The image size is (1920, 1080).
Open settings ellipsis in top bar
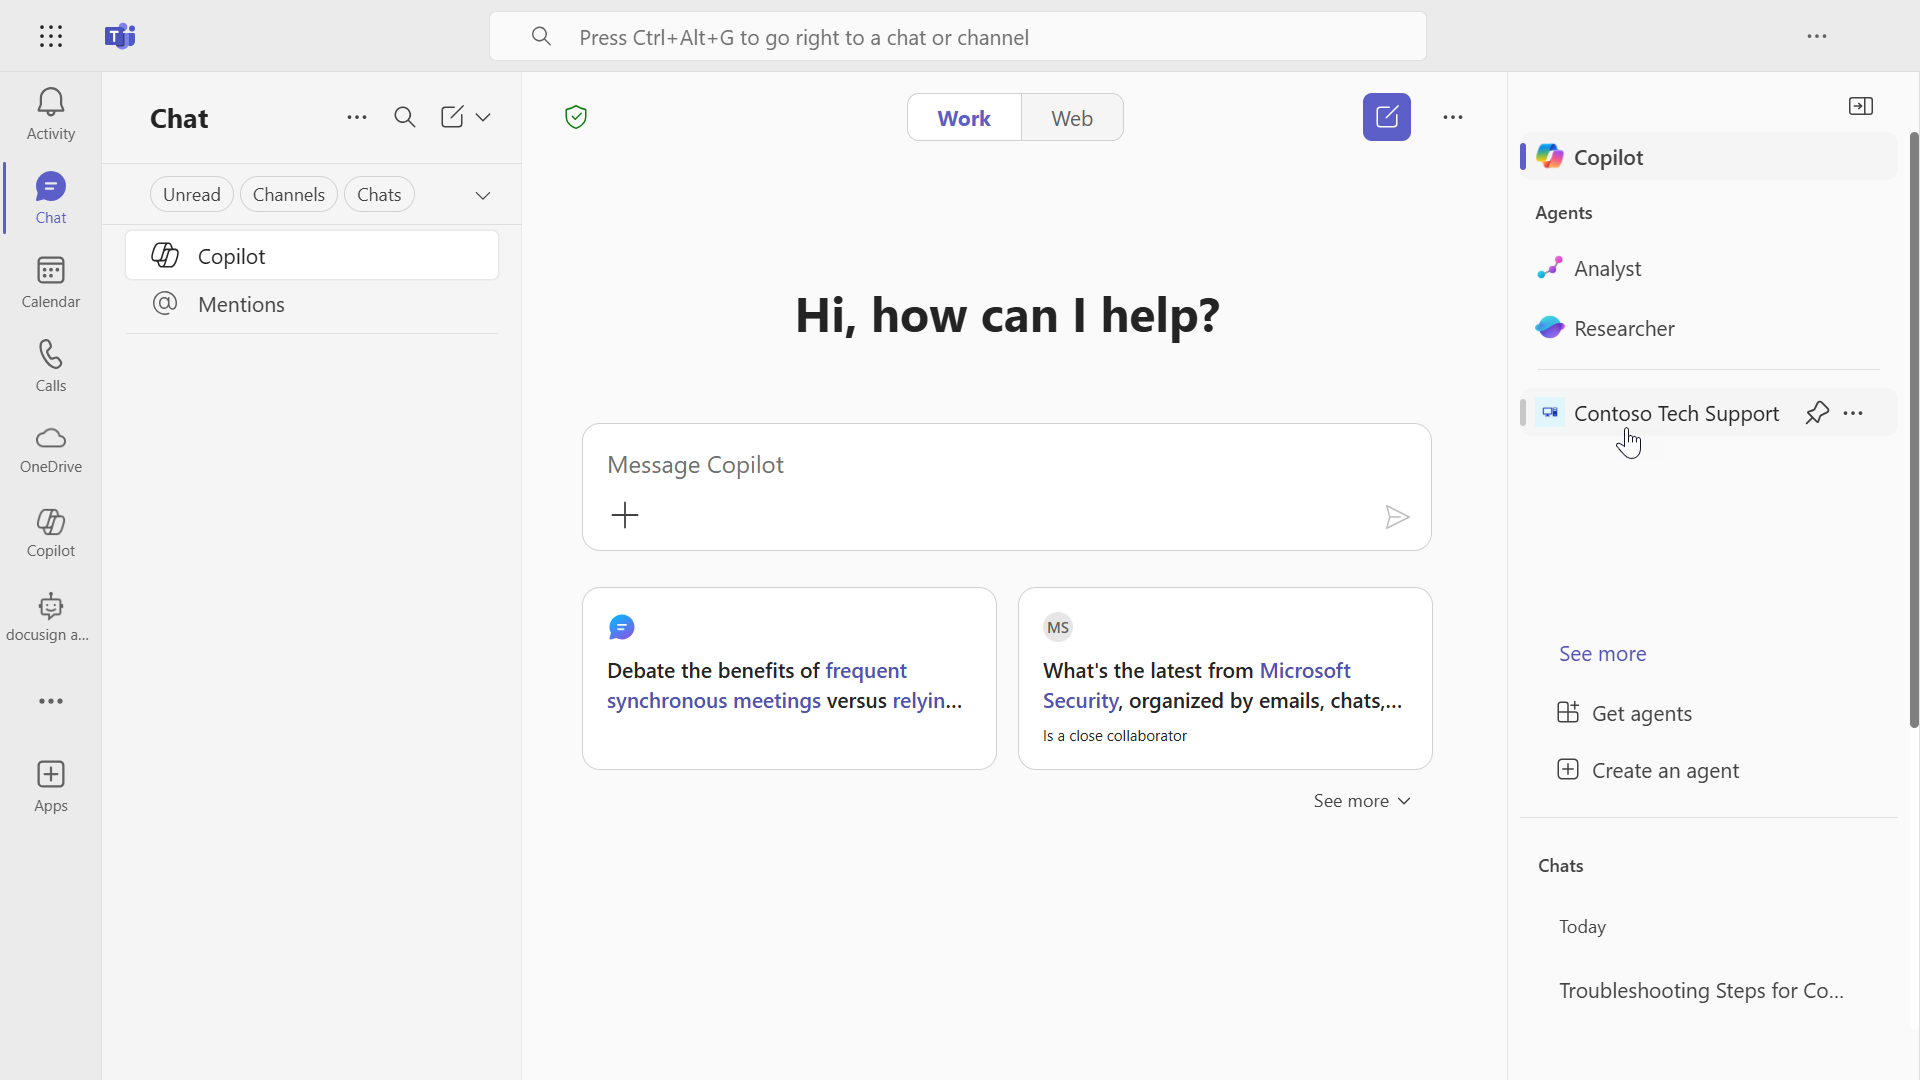[1817, 36]
